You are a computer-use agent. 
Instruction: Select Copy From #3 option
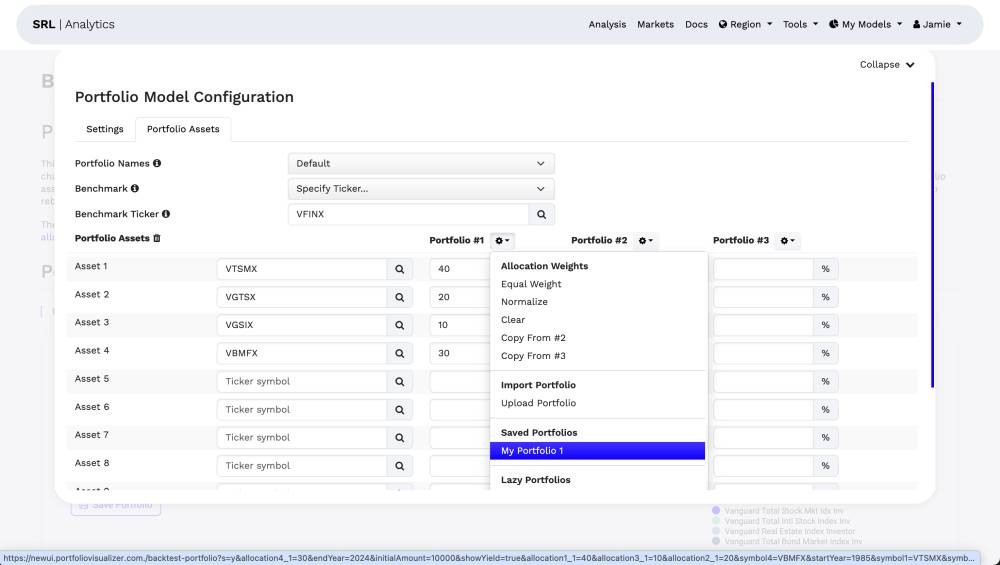pyautogui.click(x=533, y=356)
